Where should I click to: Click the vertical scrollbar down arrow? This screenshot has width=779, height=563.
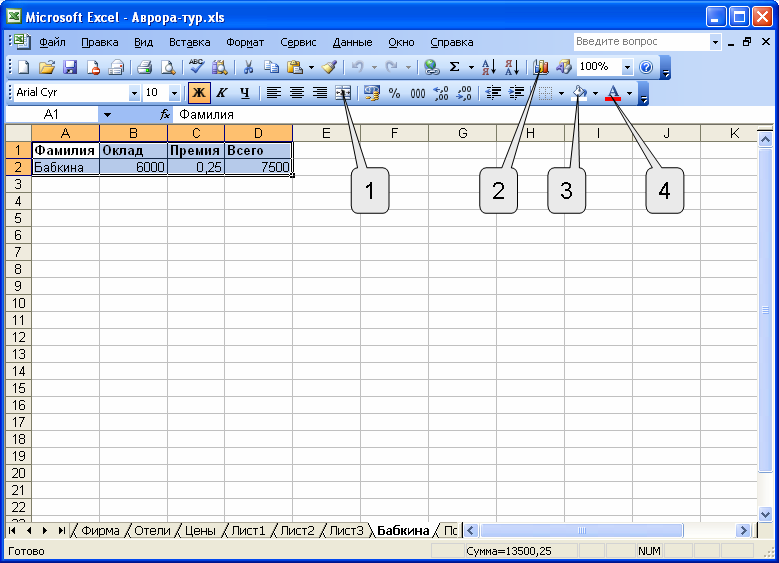pos(765,514)
